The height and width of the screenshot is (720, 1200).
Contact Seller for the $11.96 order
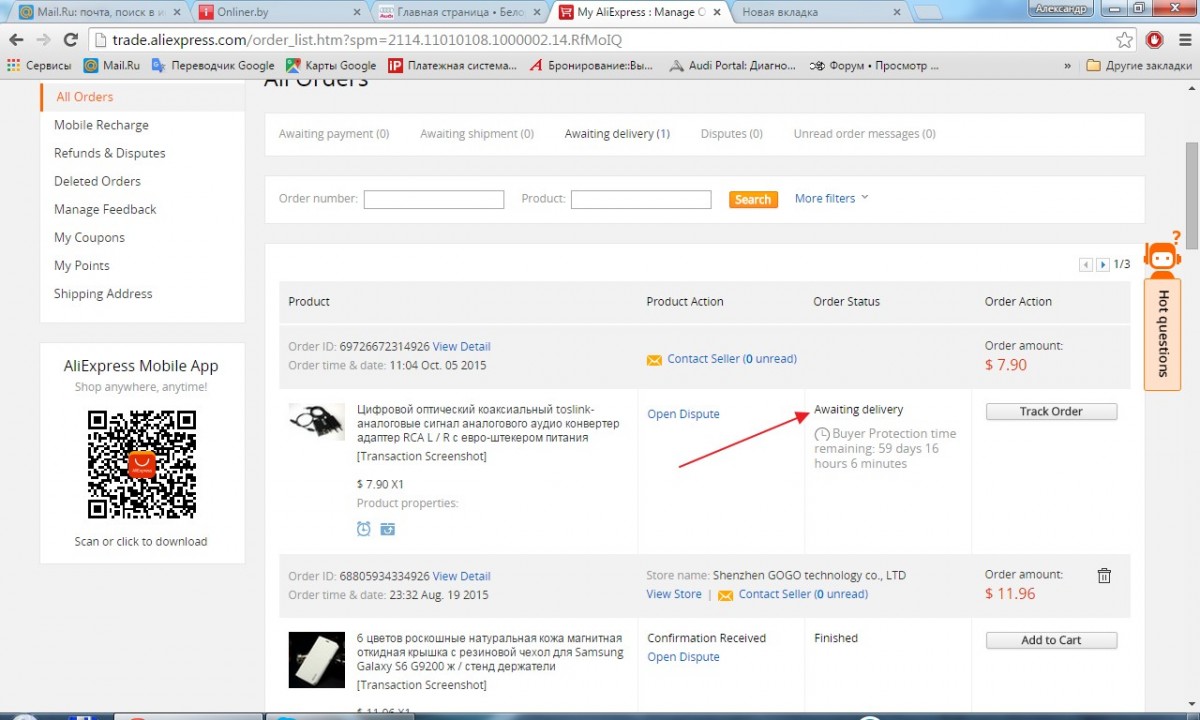[x=803, y=594]
